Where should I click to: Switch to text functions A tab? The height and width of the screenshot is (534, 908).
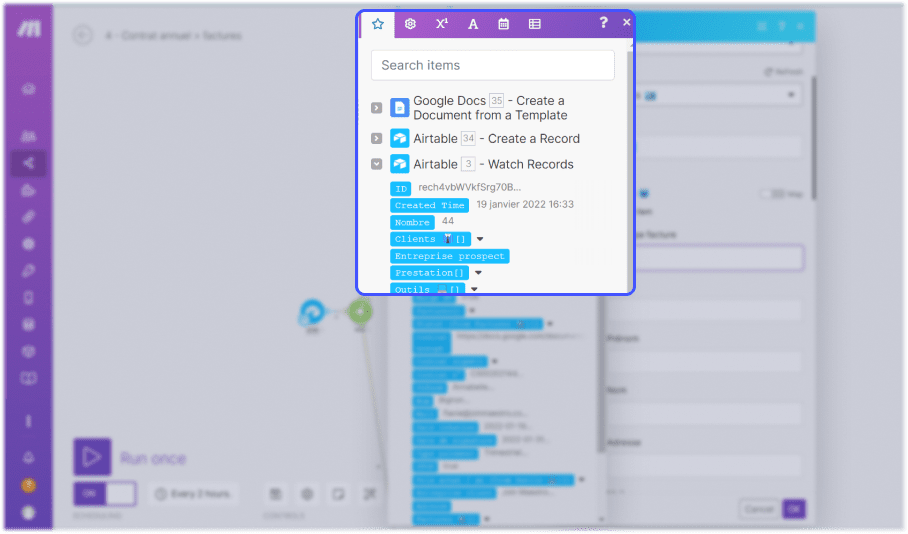pos(473,24)
